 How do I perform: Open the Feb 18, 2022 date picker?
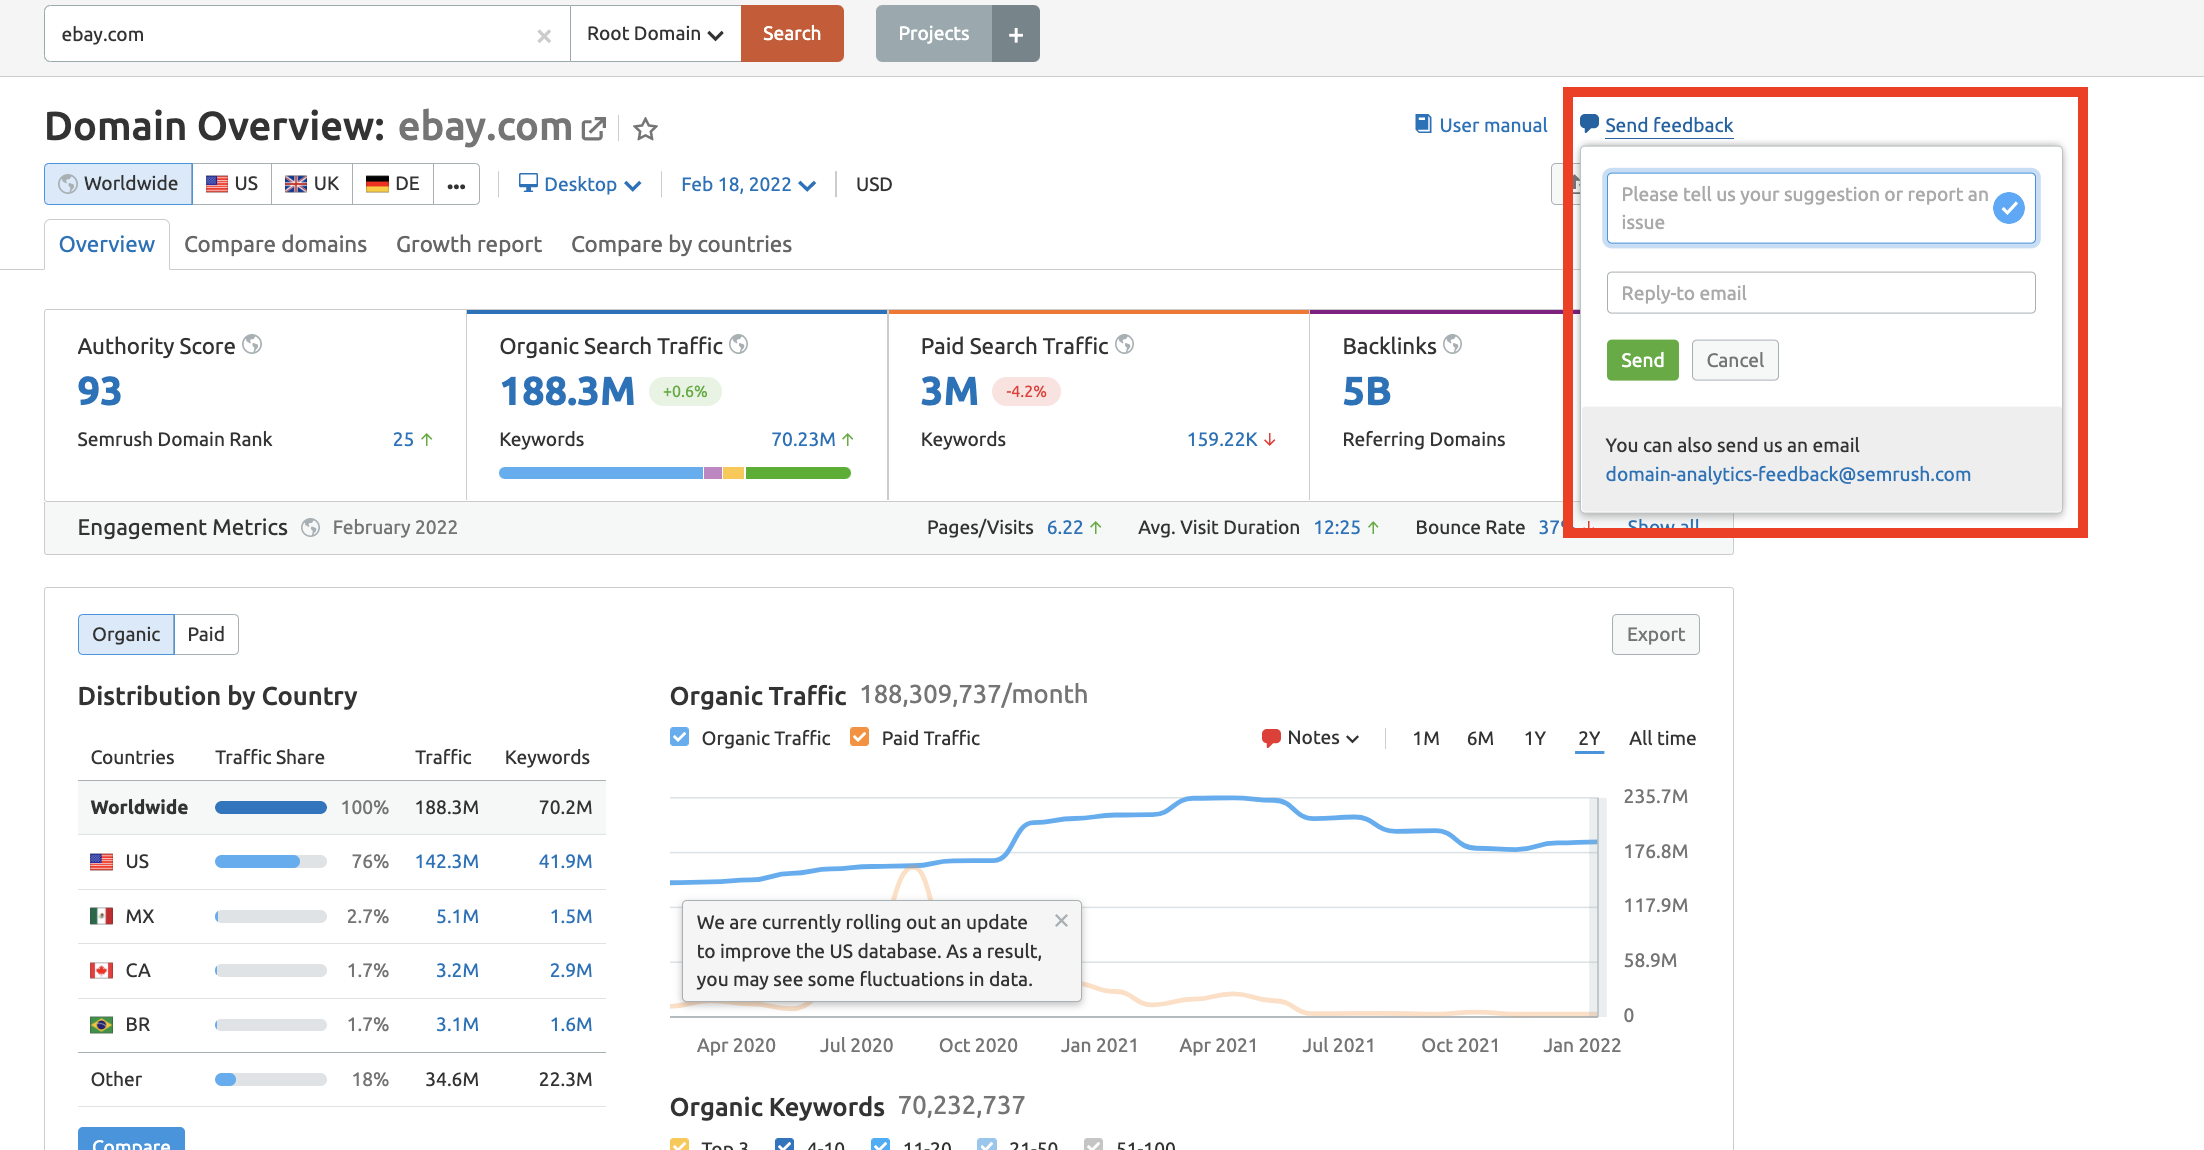[748, 184]
